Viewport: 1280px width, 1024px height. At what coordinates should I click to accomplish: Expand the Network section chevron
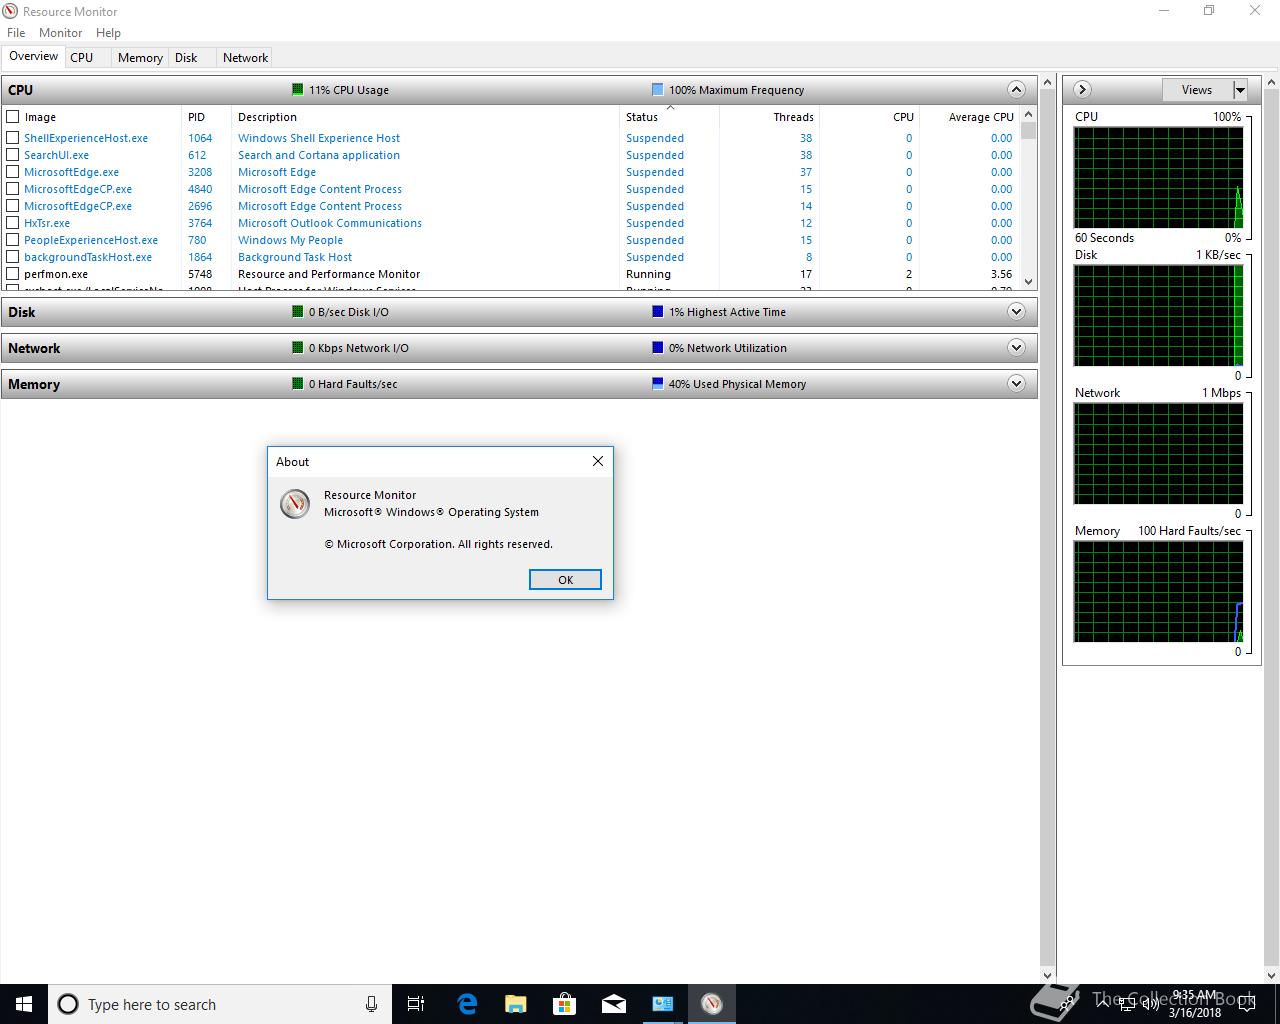[x=1016, y=348]
